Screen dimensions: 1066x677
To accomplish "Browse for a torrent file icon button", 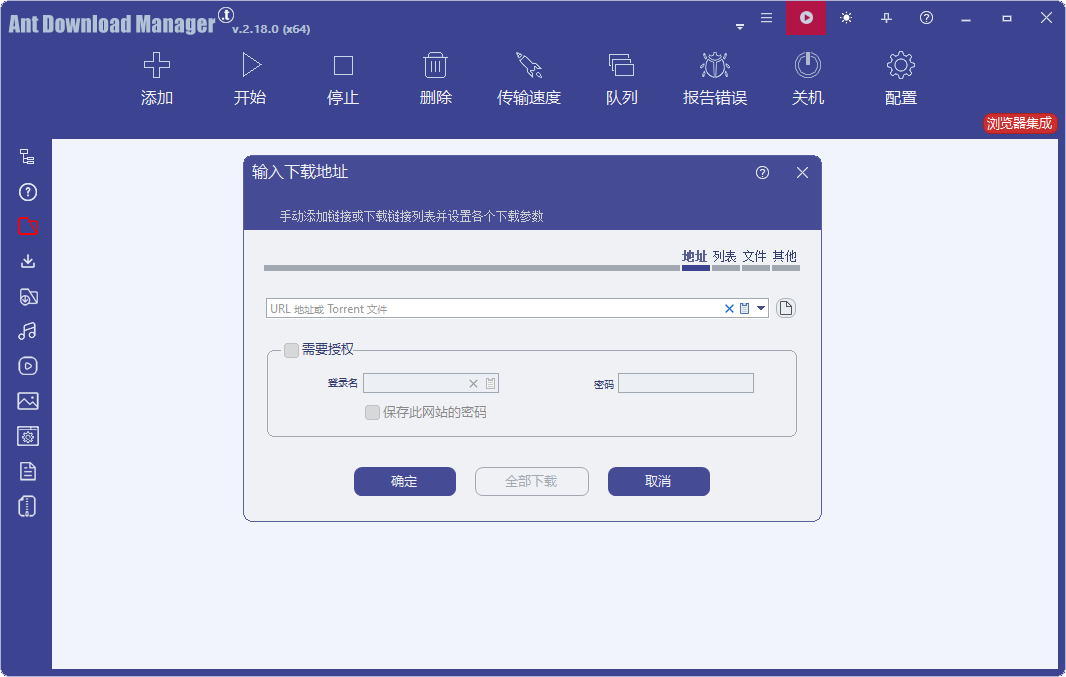I will coord(786,309).
